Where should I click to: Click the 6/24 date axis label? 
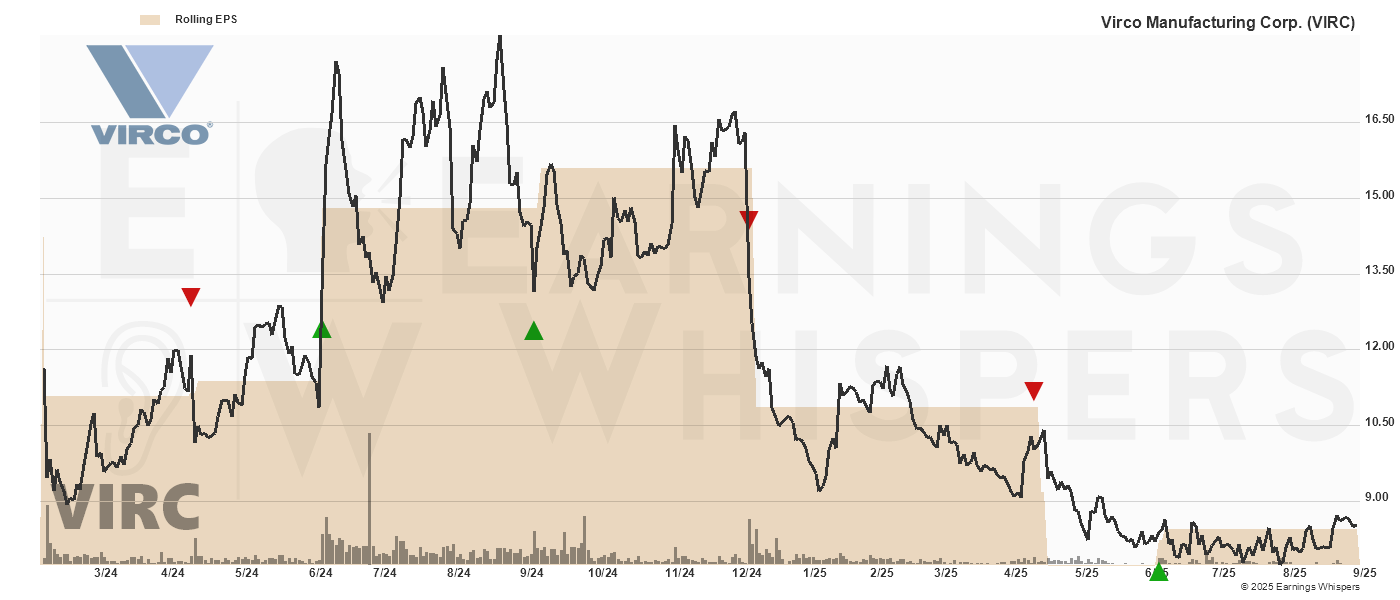(320, 573)
